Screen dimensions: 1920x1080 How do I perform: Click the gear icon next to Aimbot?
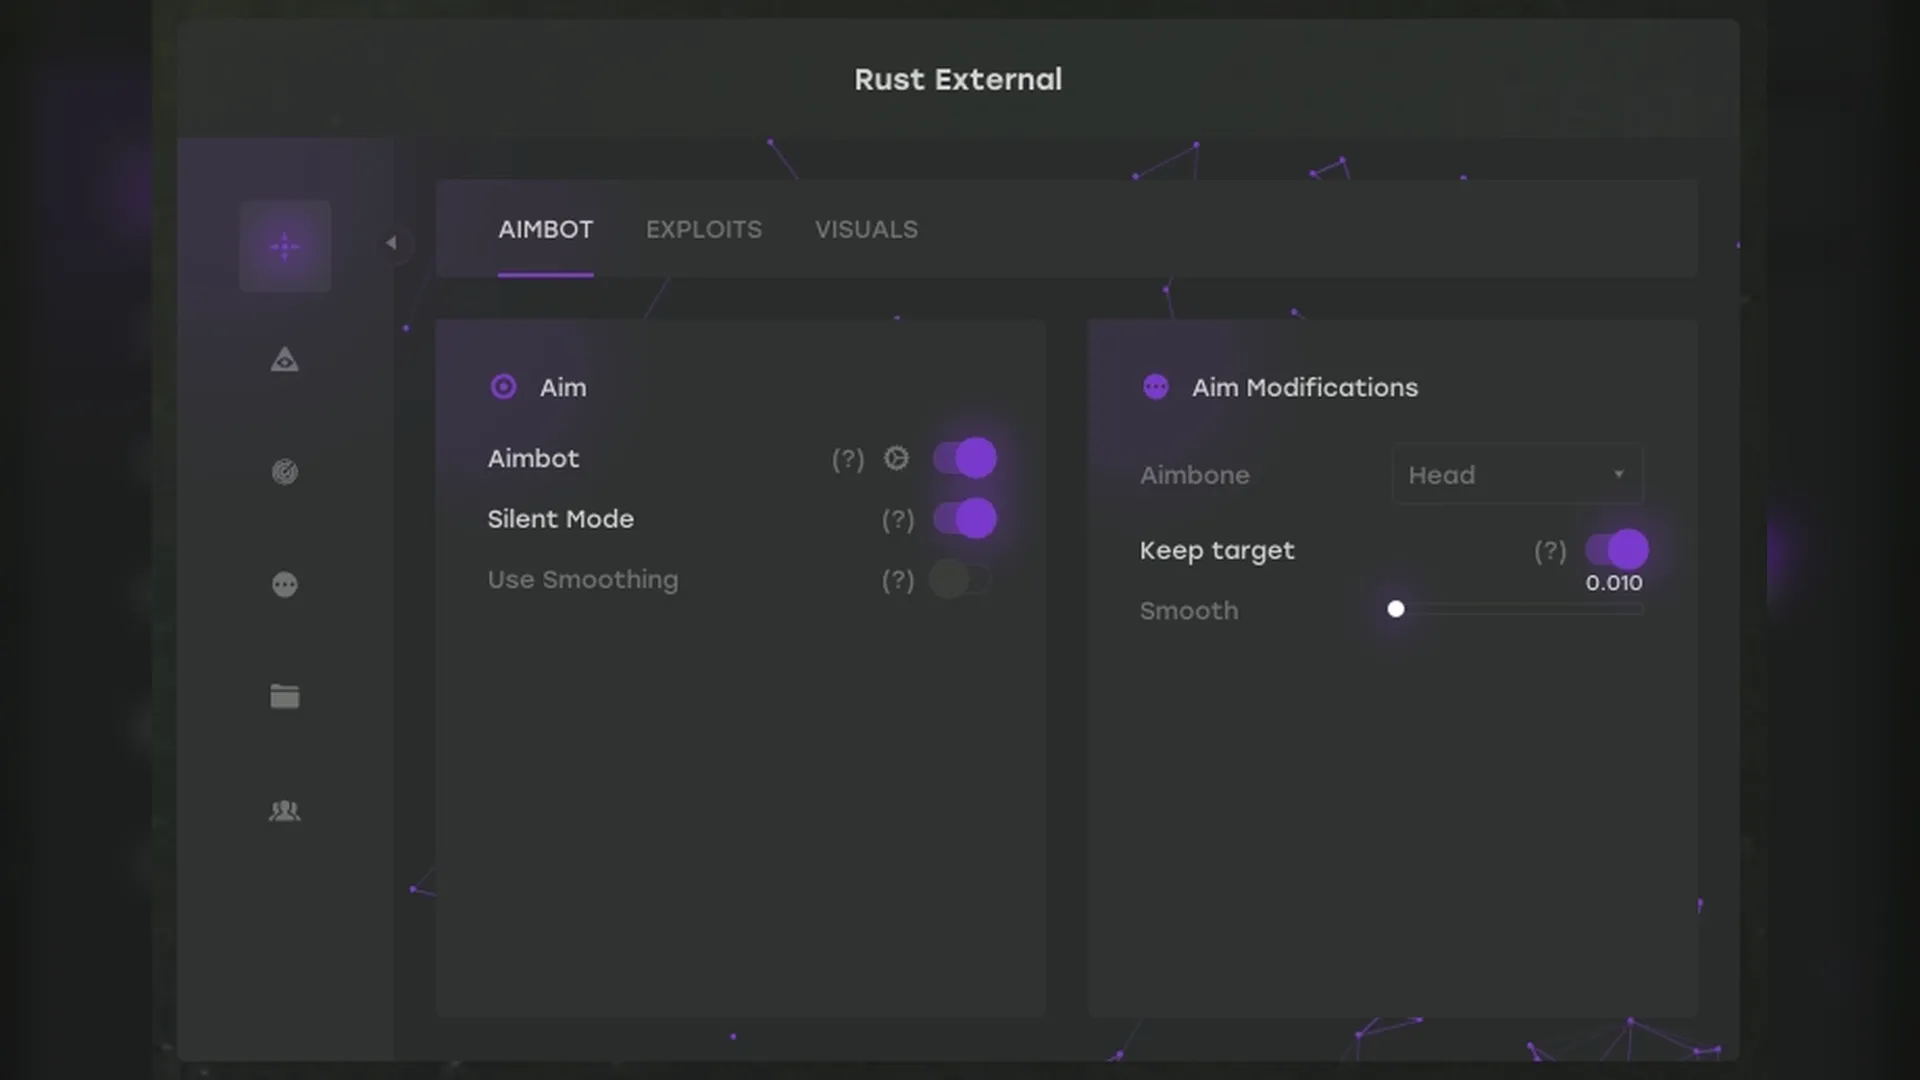(896, 458)
